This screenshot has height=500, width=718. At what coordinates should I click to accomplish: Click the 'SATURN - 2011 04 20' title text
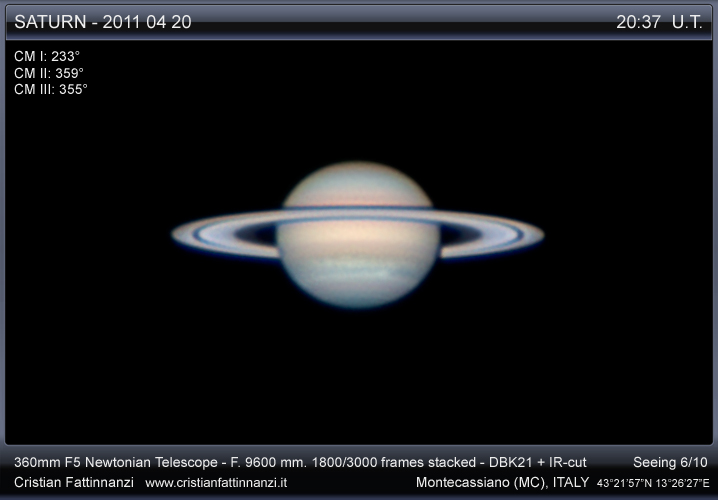tap(103, 22)
